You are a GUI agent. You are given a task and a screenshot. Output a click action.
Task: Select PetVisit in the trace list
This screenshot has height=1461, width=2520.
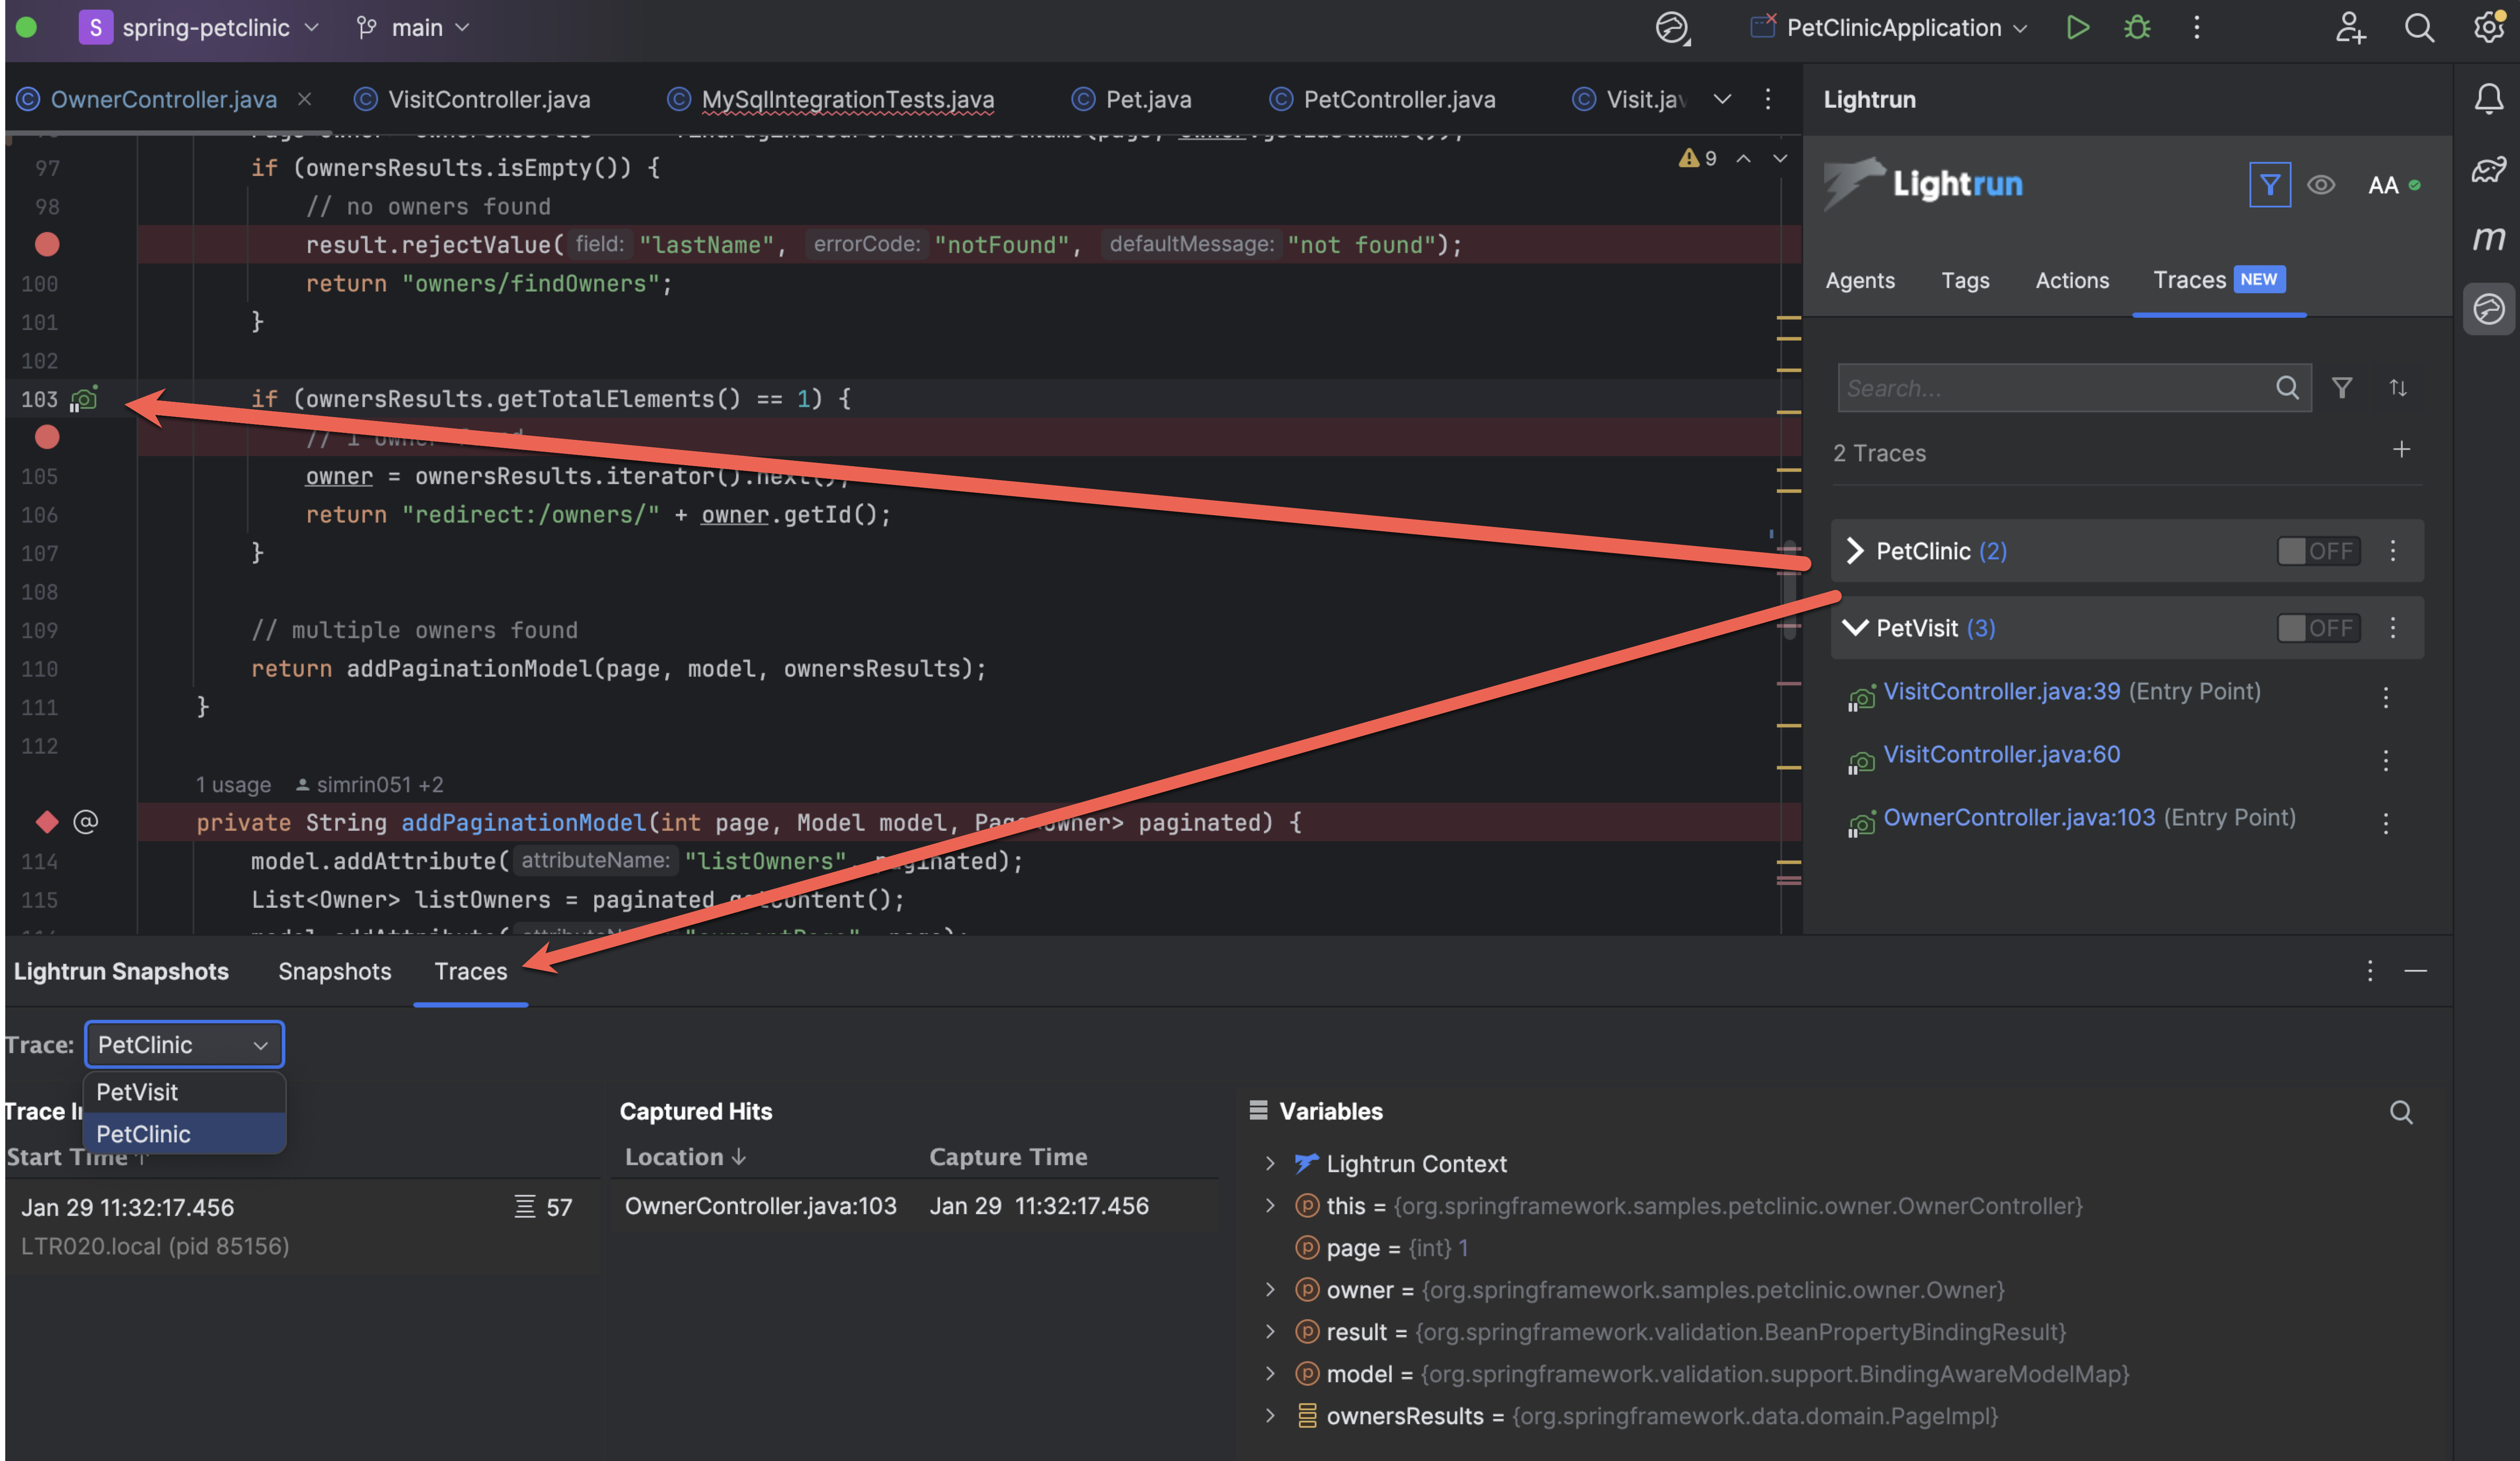[137, 1092]
